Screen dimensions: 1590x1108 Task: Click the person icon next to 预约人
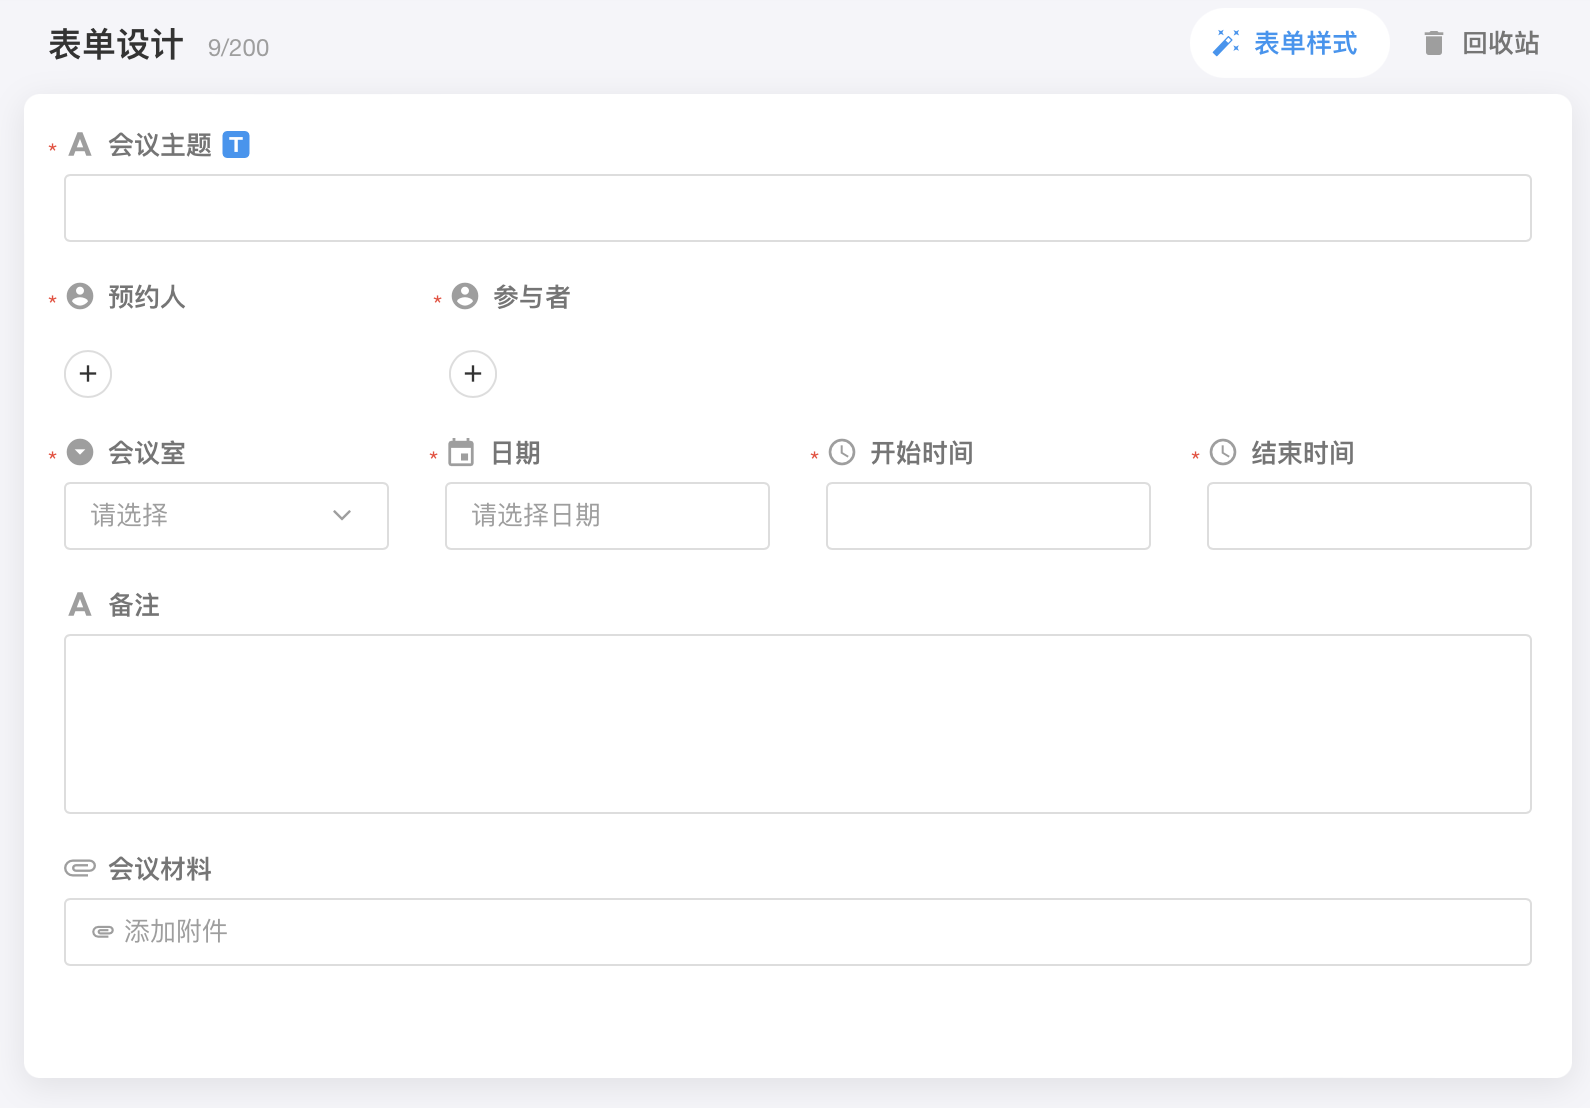click(80, 296)
